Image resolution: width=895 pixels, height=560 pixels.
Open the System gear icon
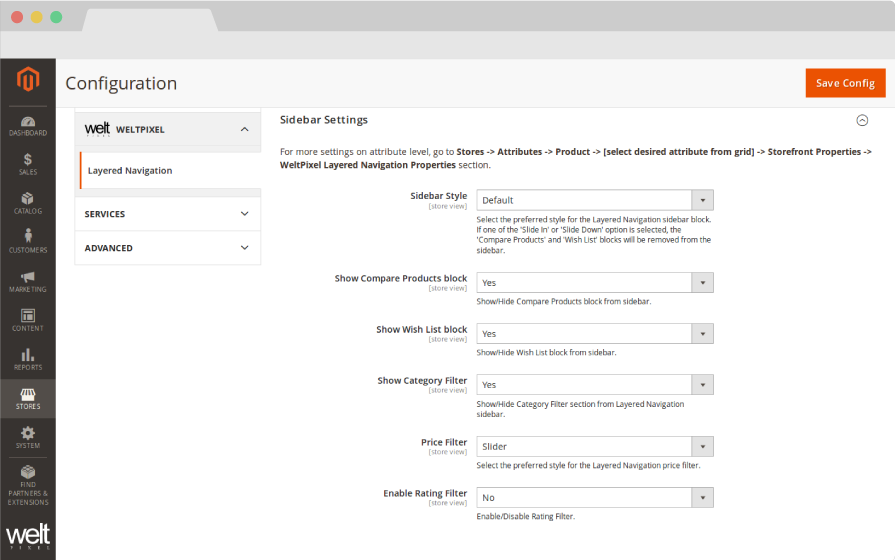(27, 437)
